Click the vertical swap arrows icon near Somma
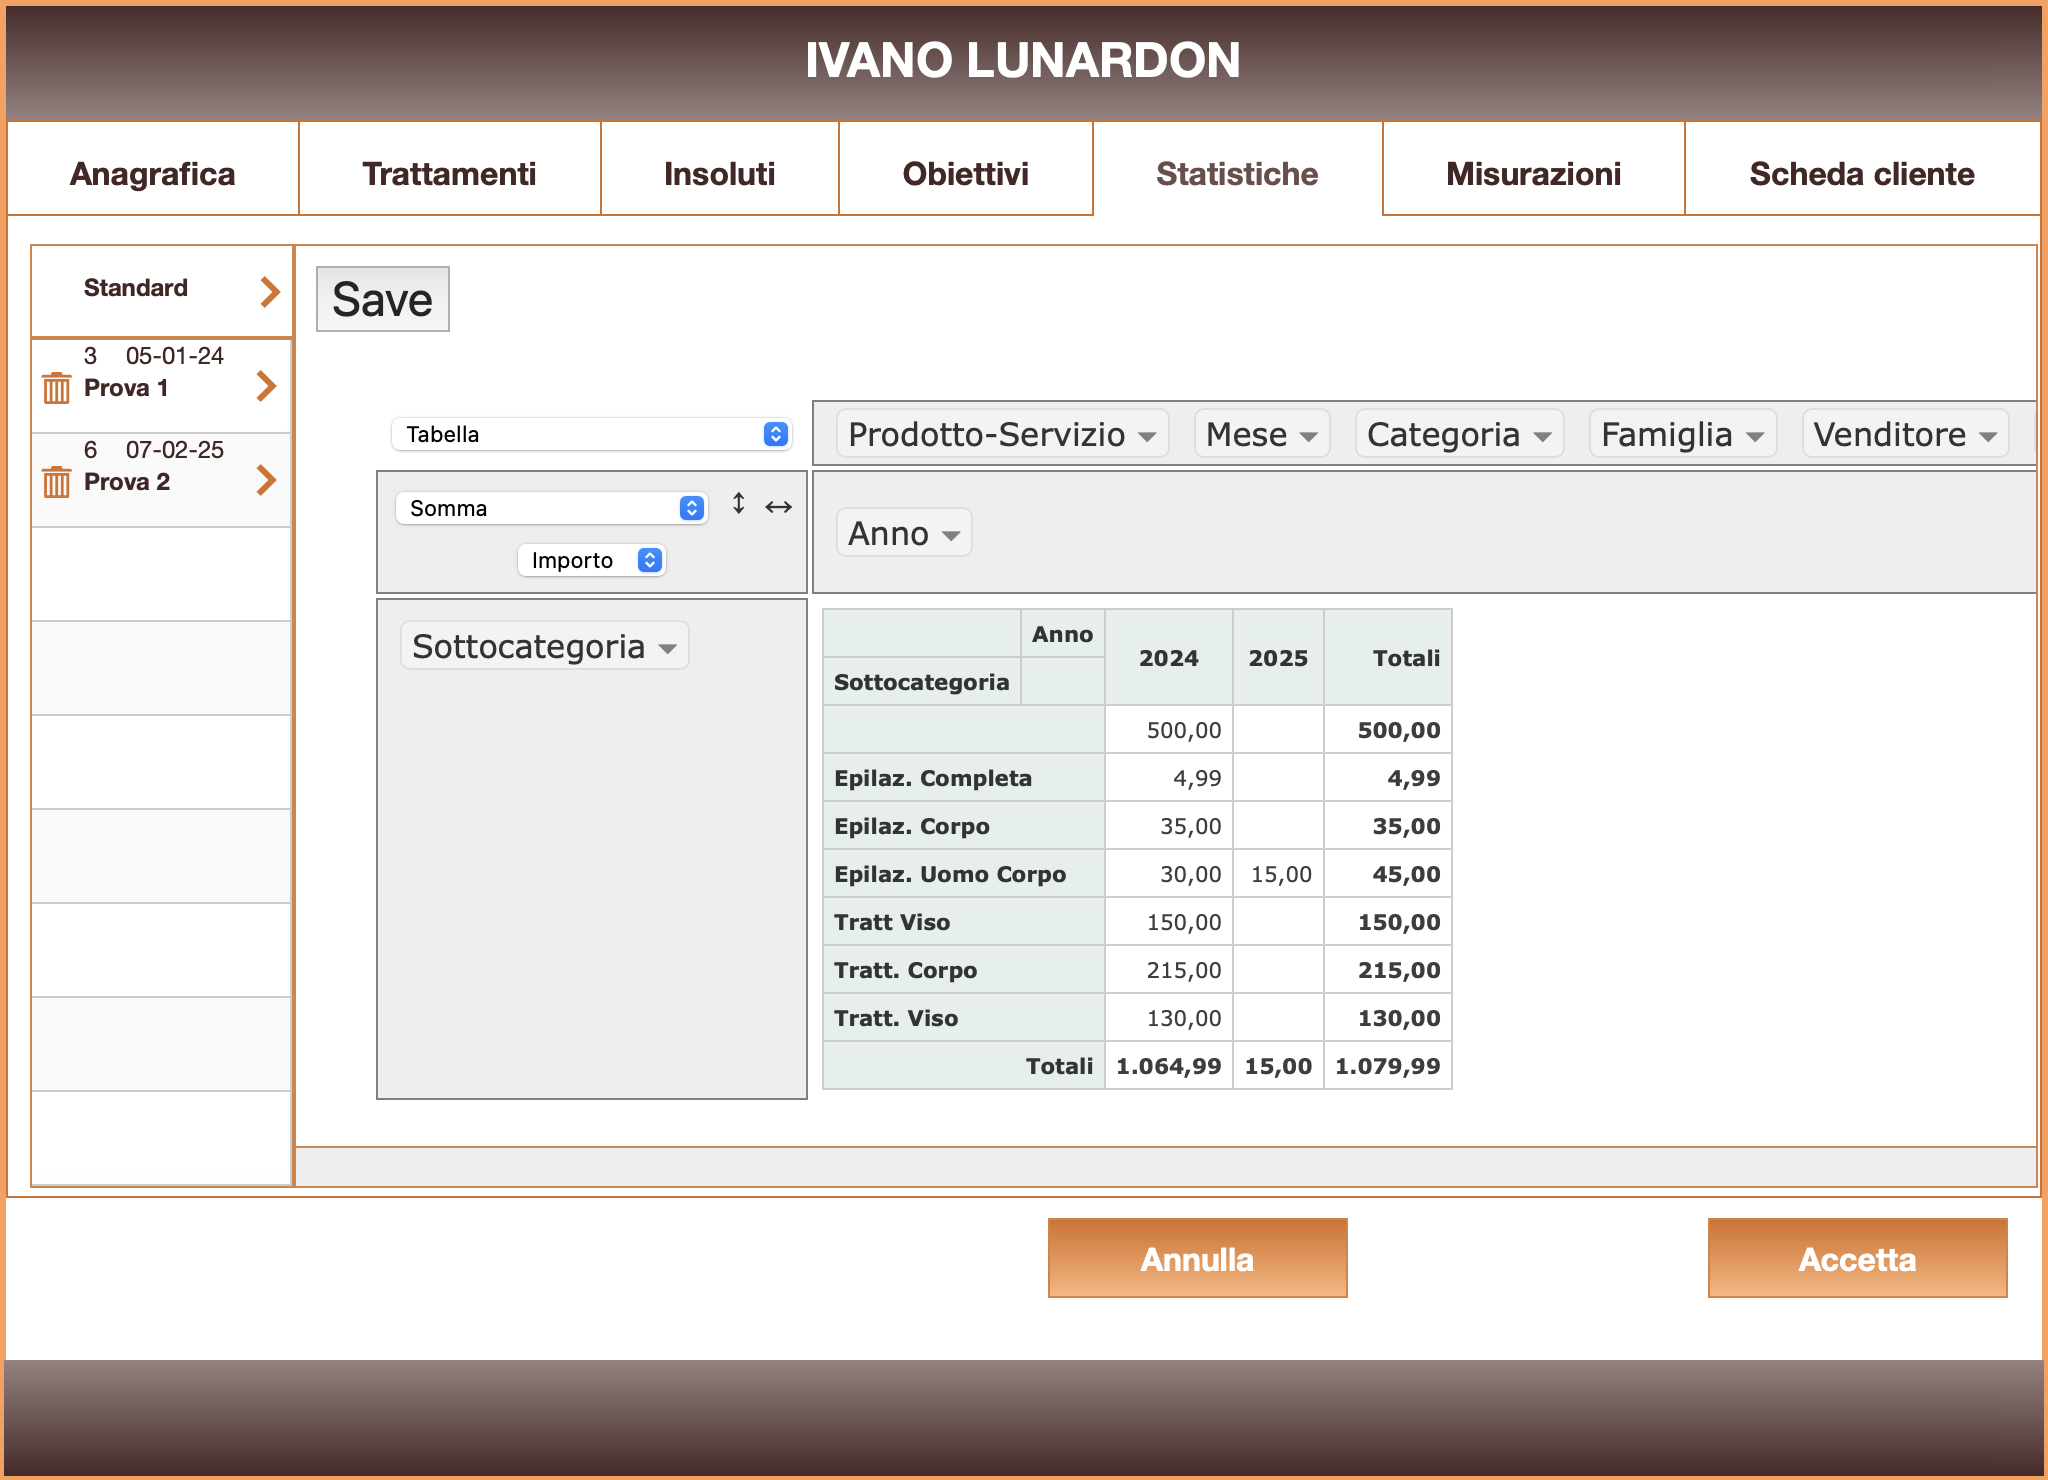The image size is (2048, 1480). tap(739, 505)
